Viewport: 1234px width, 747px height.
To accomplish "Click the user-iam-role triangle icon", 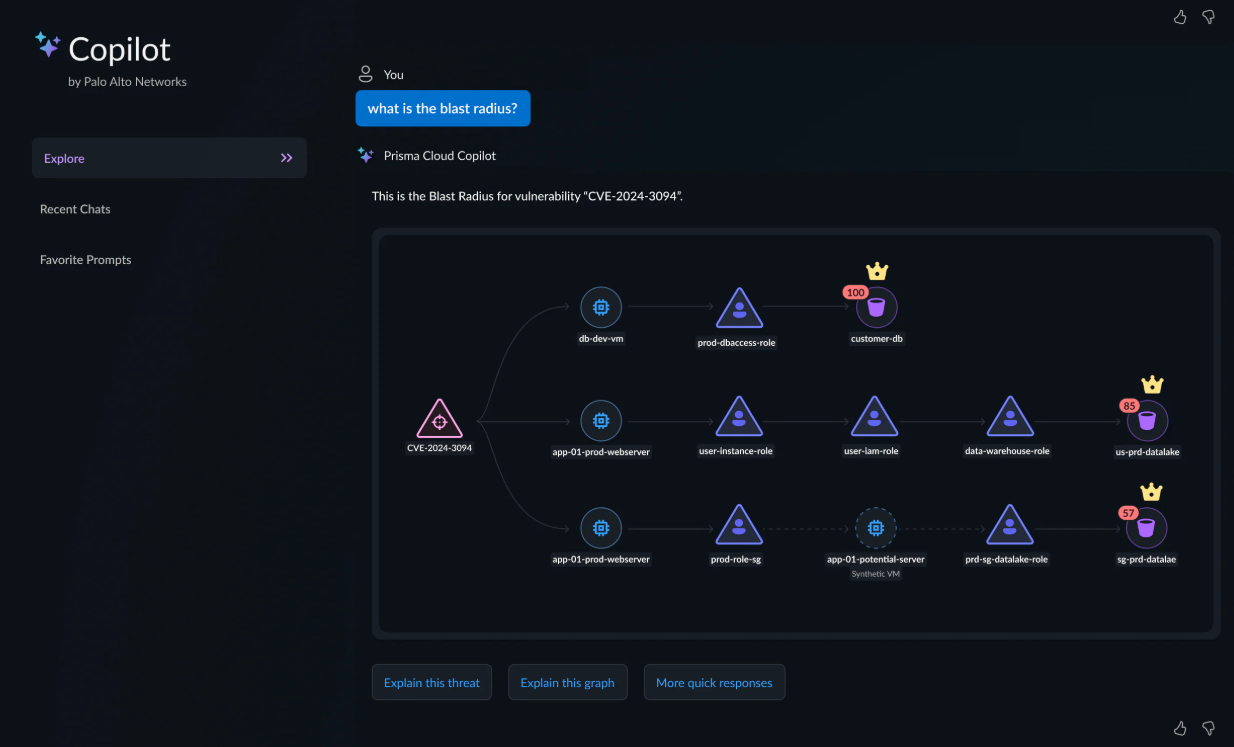I will (875, 418).
